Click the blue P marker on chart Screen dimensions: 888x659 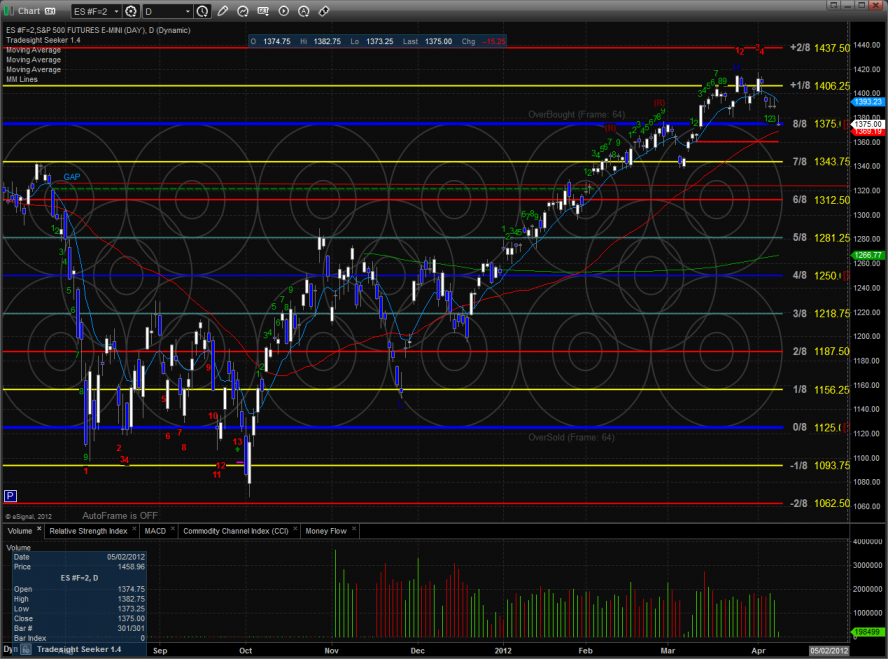11,495
